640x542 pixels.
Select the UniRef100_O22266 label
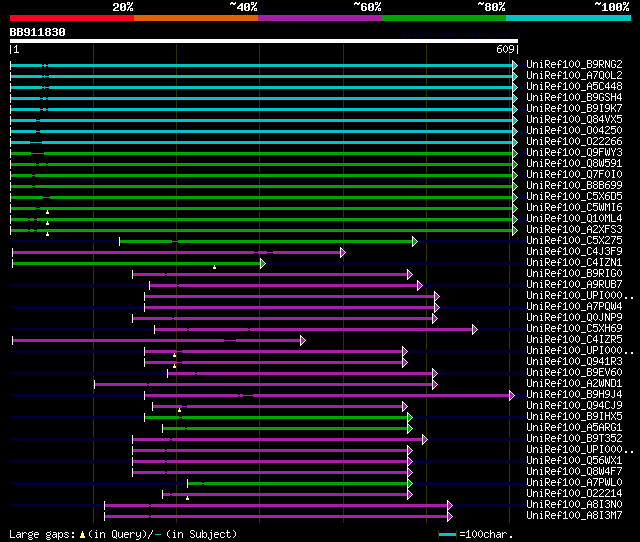point(574,142)
